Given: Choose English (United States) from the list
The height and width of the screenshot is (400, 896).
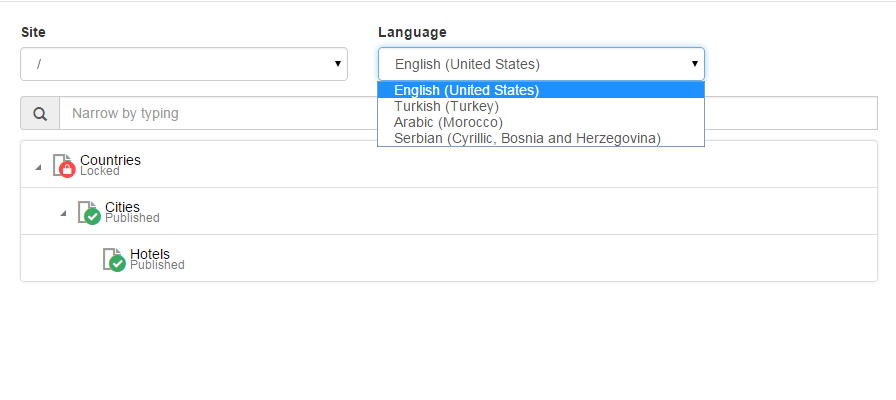Looking at the screenshot, I should click(467, 90).
